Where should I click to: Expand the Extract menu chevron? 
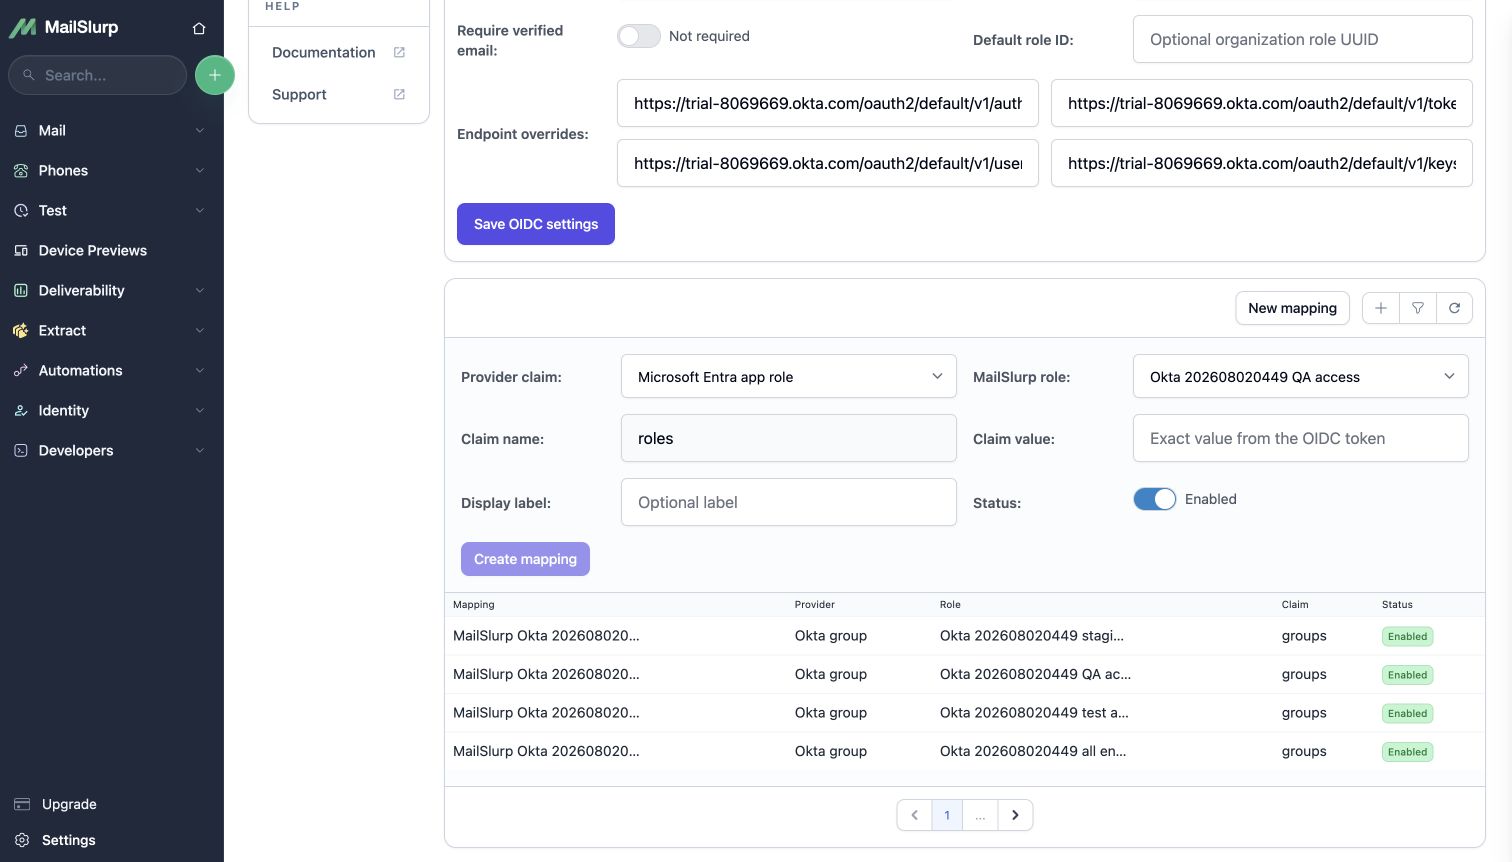coord(200,330)
